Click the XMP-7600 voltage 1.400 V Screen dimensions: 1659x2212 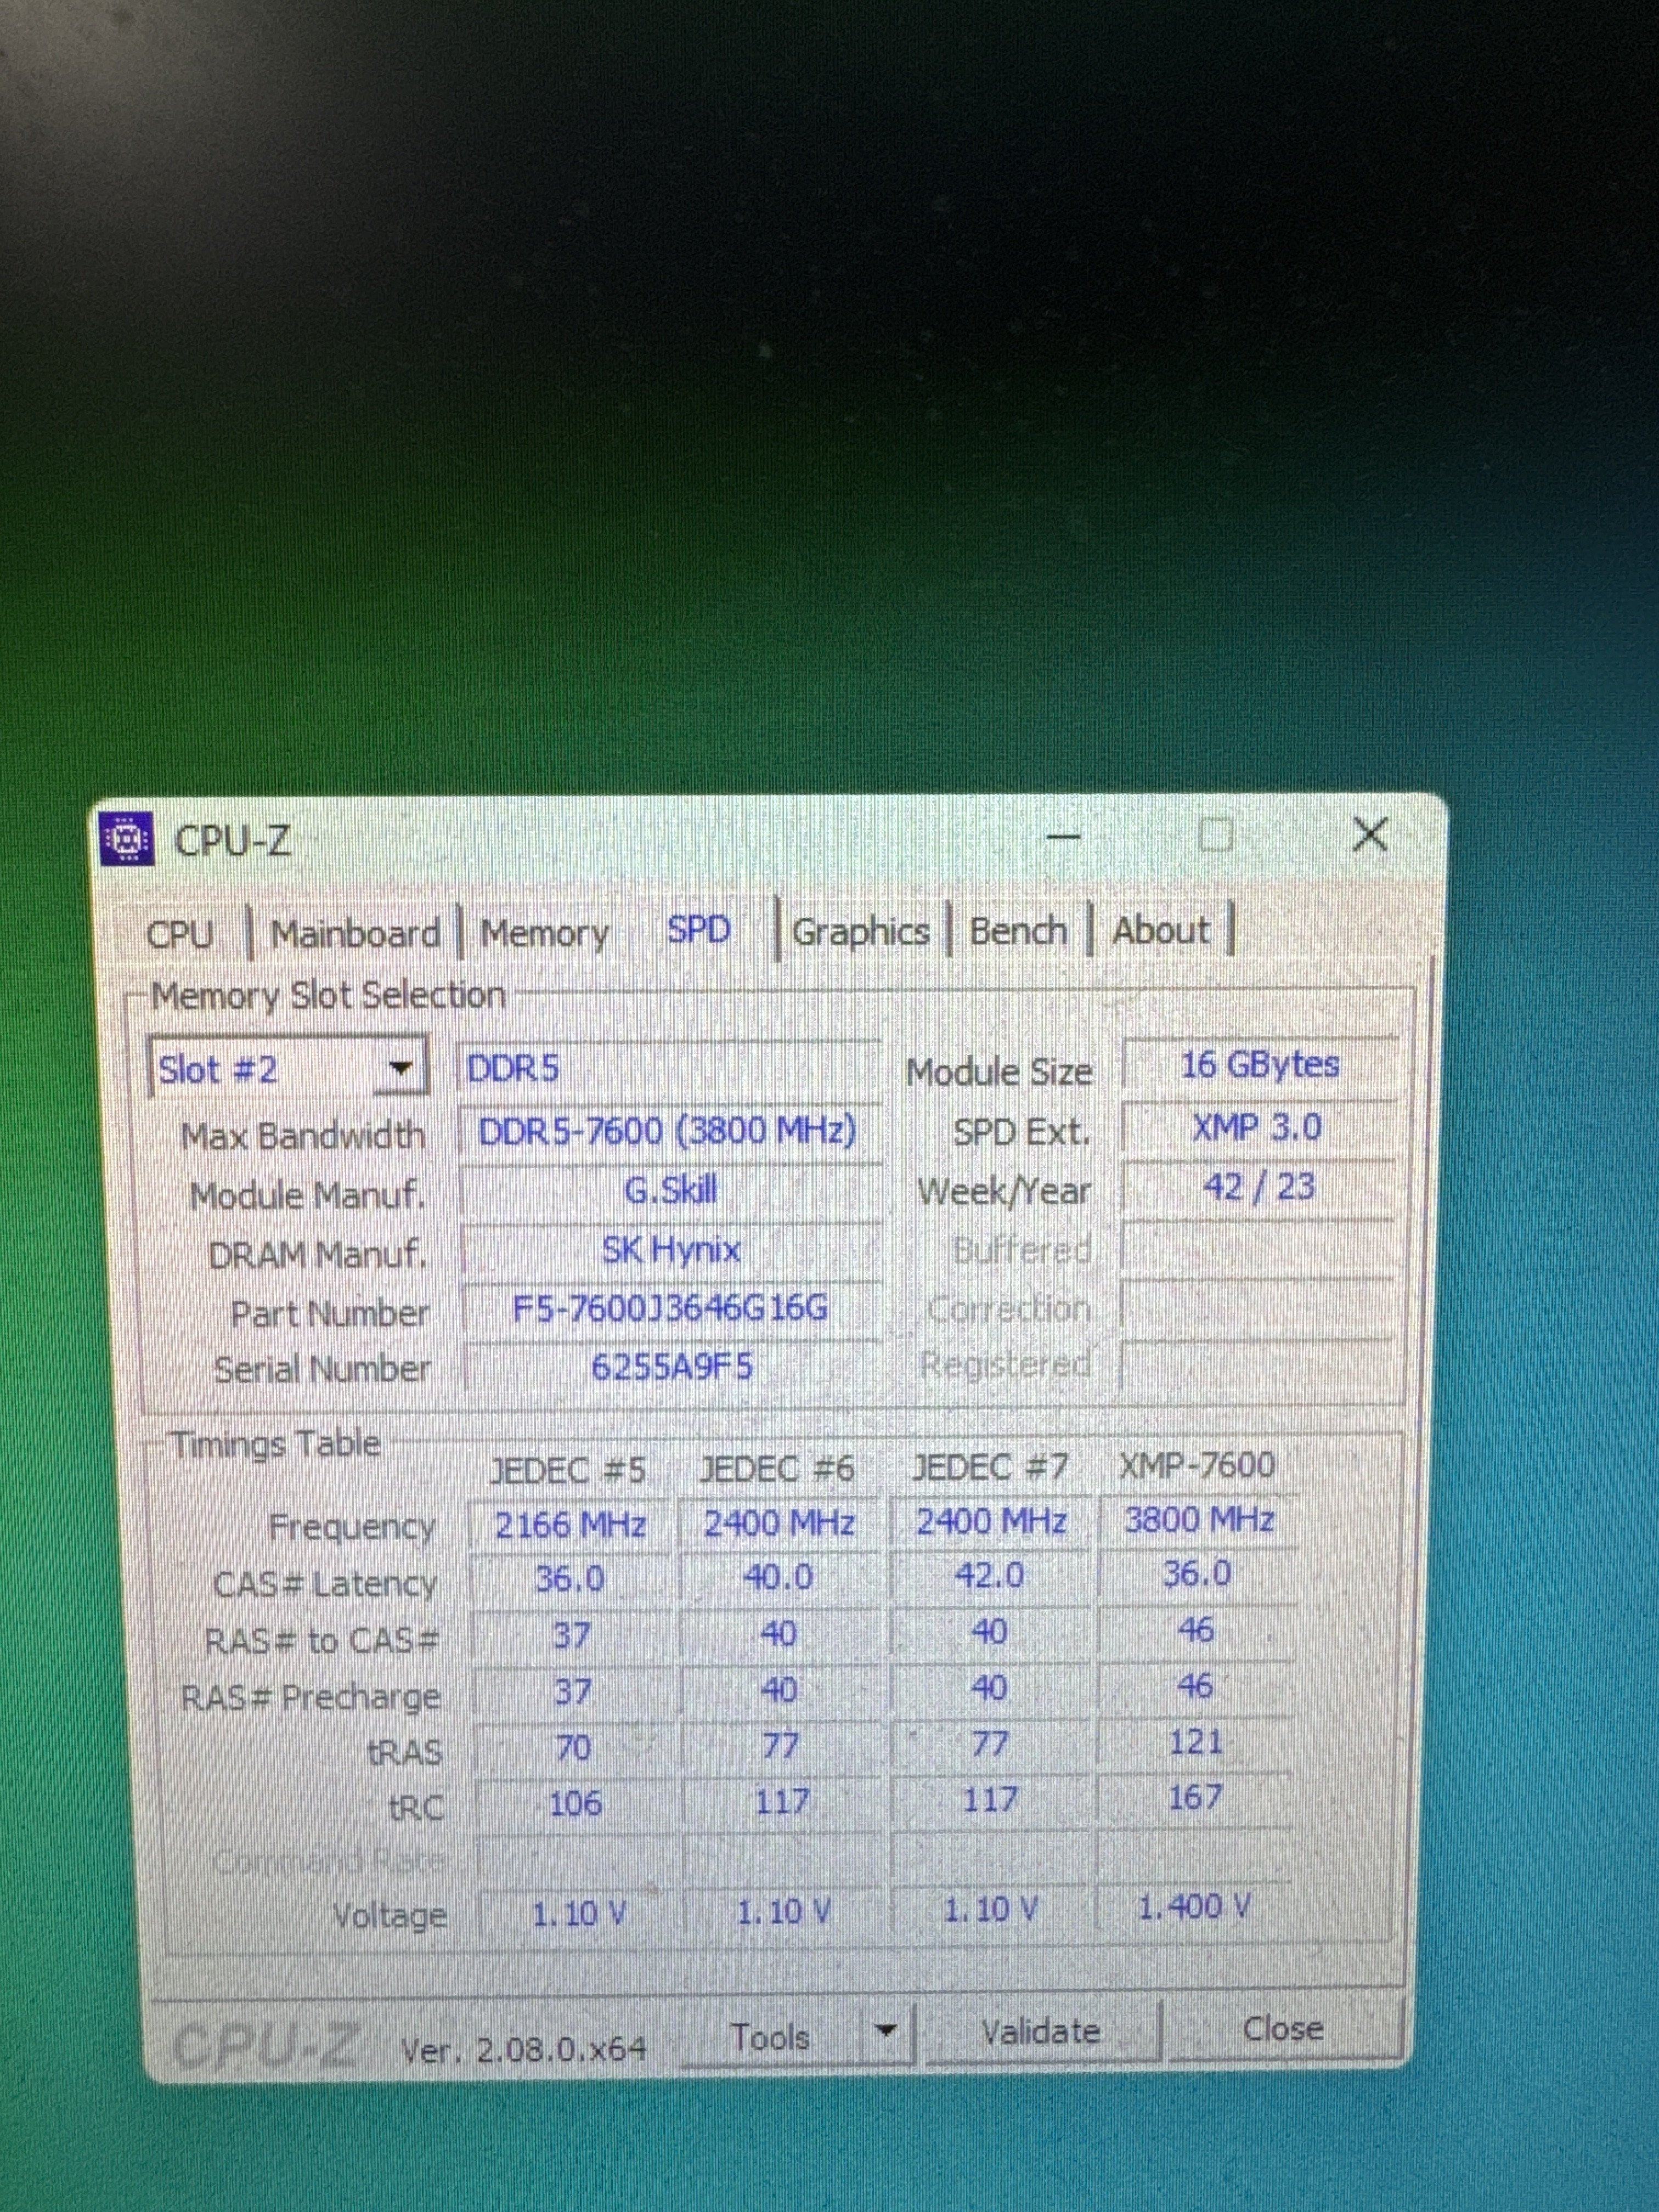[1194, 1908]
